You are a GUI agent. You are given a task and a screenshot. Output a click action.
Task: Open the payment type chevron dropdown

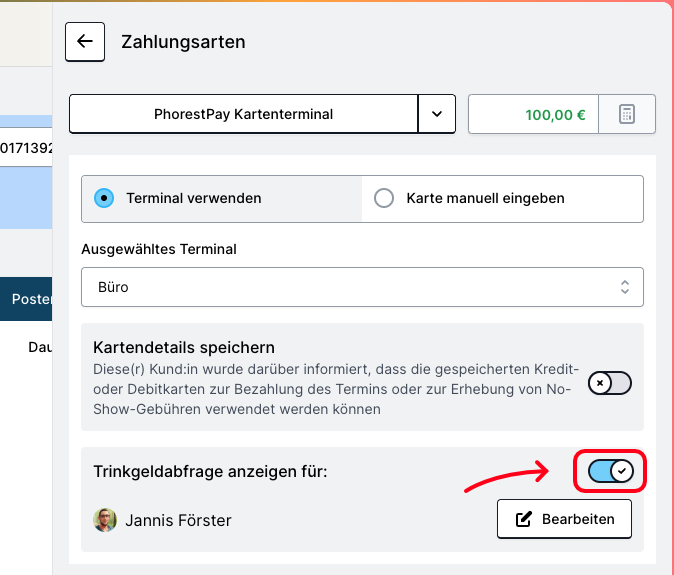coord(437,114)
